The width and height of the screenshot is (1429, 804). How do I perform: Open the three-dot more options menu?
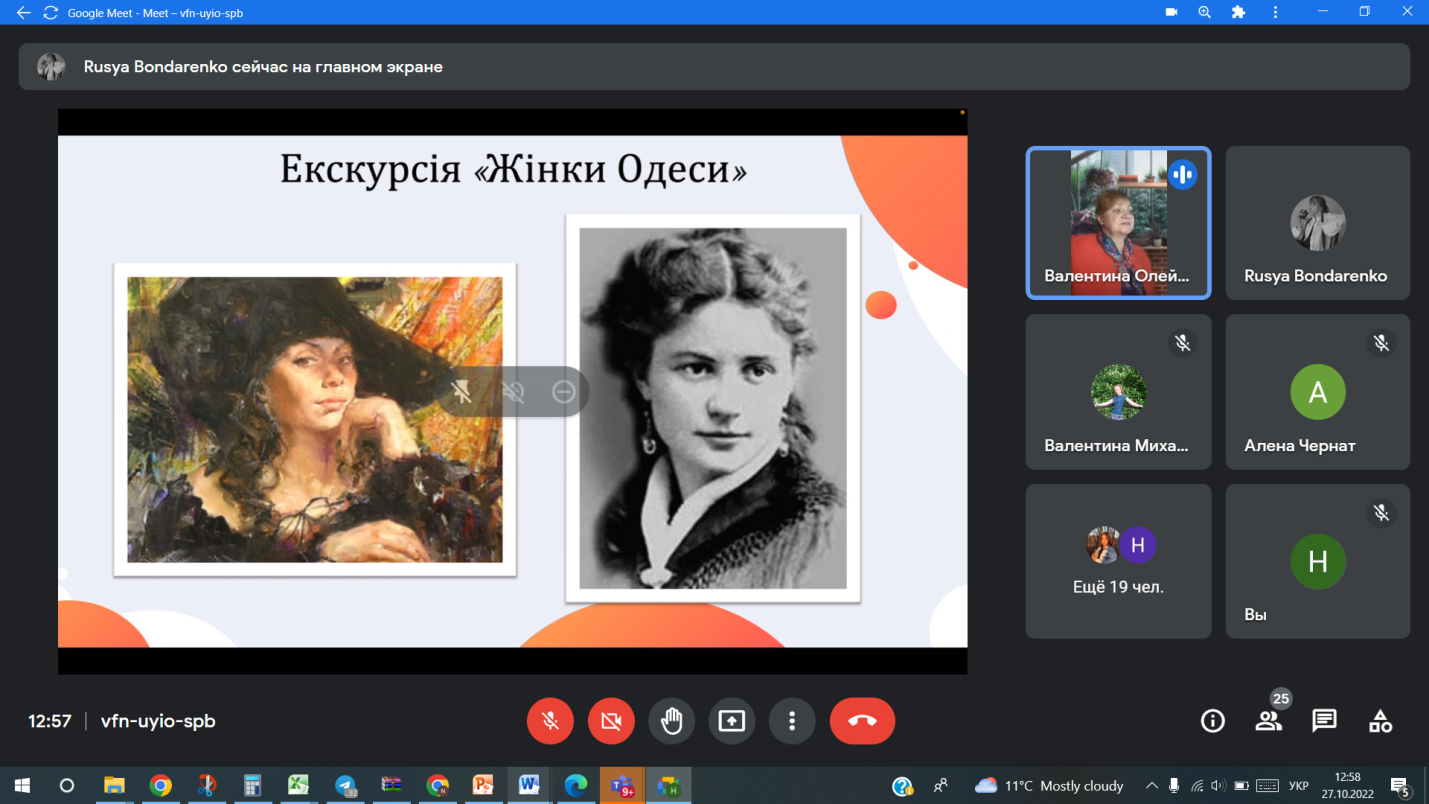[792, 721]
